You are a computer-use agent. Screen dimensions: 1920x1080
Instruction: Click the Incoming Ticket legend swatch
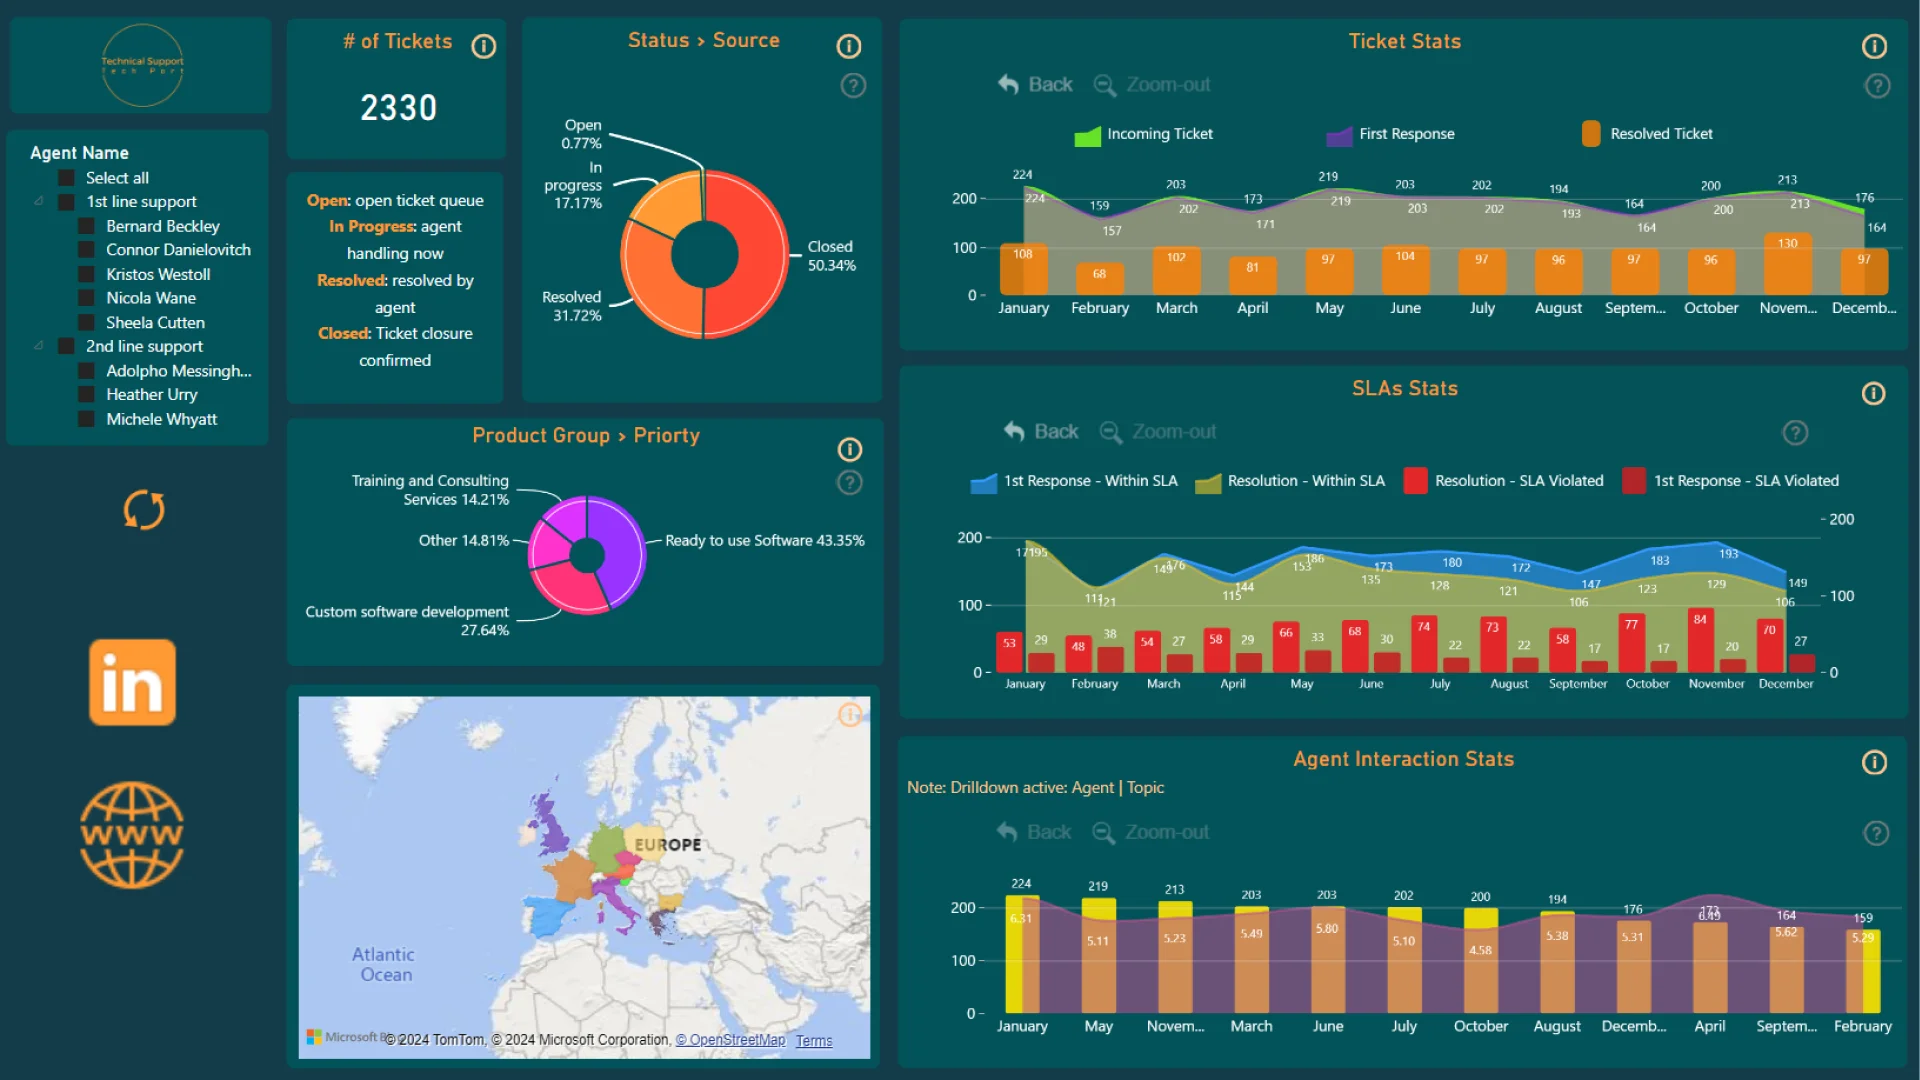click(x=1087, y=135)
